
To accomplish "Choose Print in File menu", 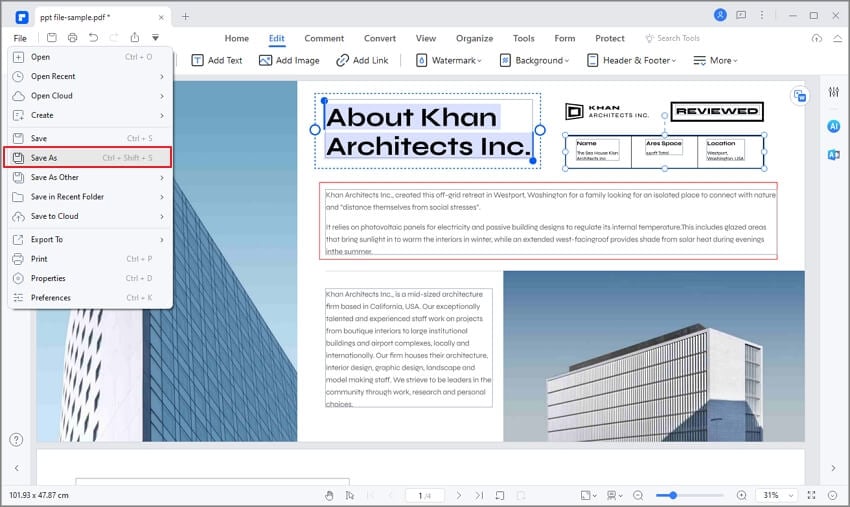I will (x=90, y=259).
